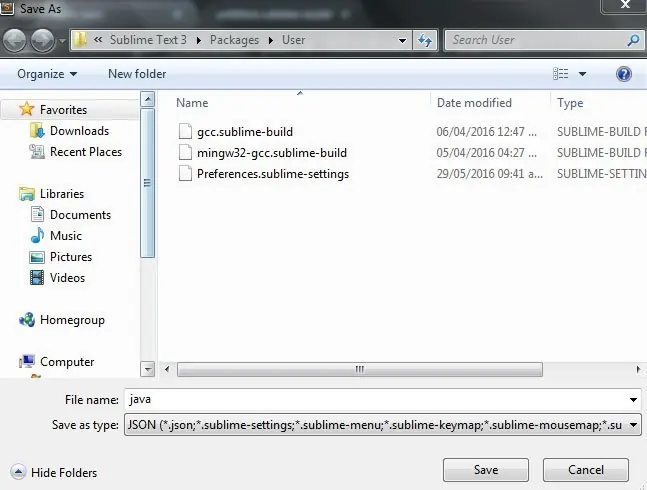Open Downloads in navigation pane

click(x=80, y=131)
